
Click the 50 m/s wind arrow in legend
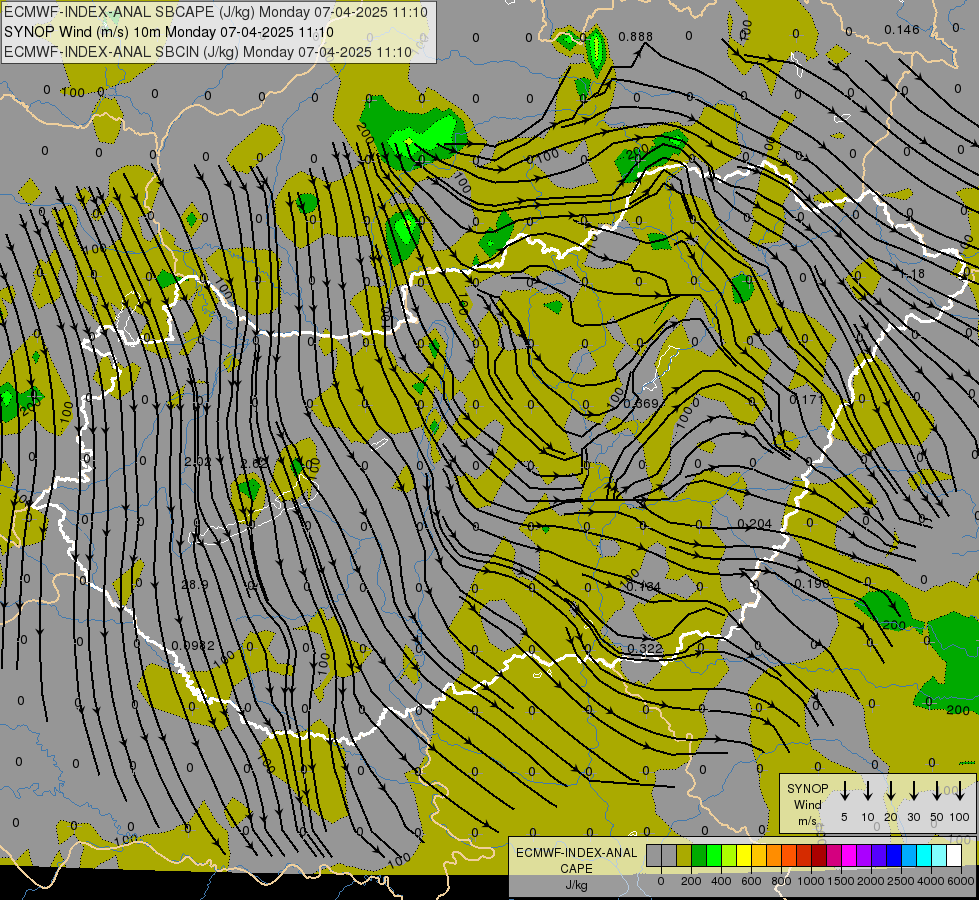point(937,789)
